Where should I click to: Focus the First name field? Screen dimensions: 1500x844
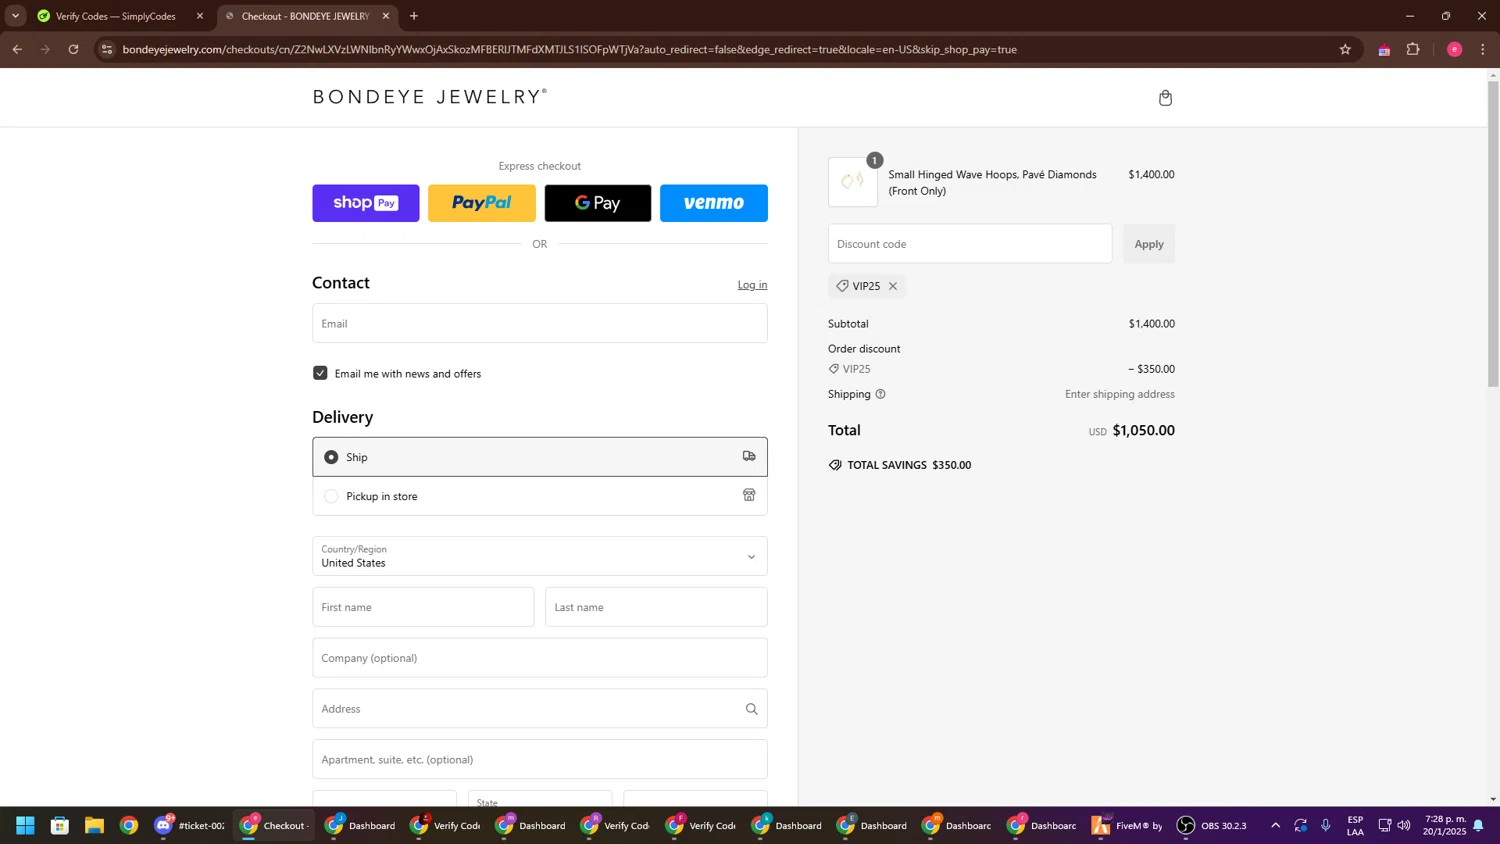423,607
